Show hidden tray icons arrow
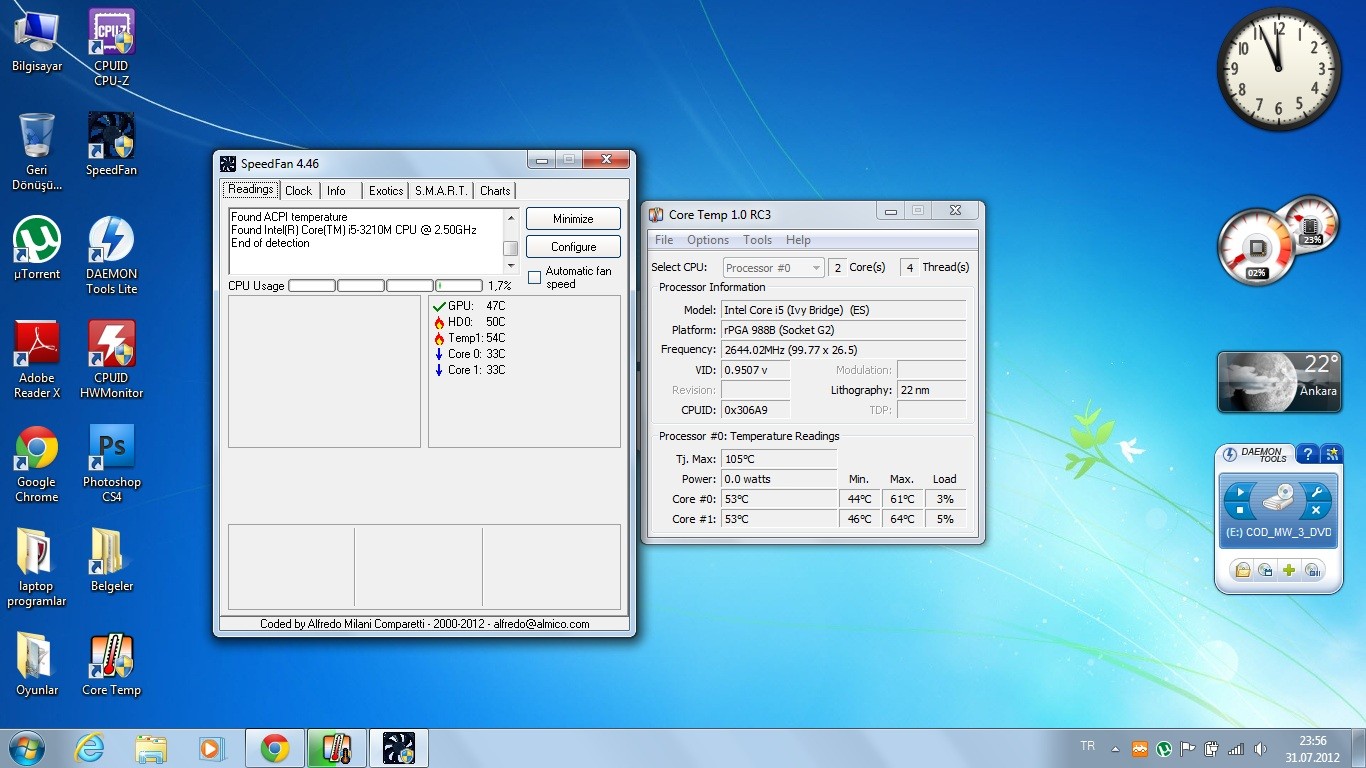 click(x=1115, y=748)
